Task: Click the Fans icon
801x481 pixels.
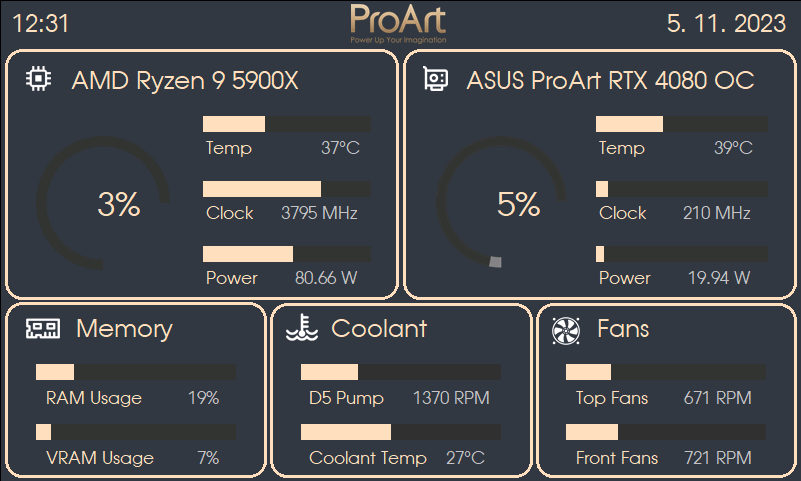Action: [x=566, y=329]
